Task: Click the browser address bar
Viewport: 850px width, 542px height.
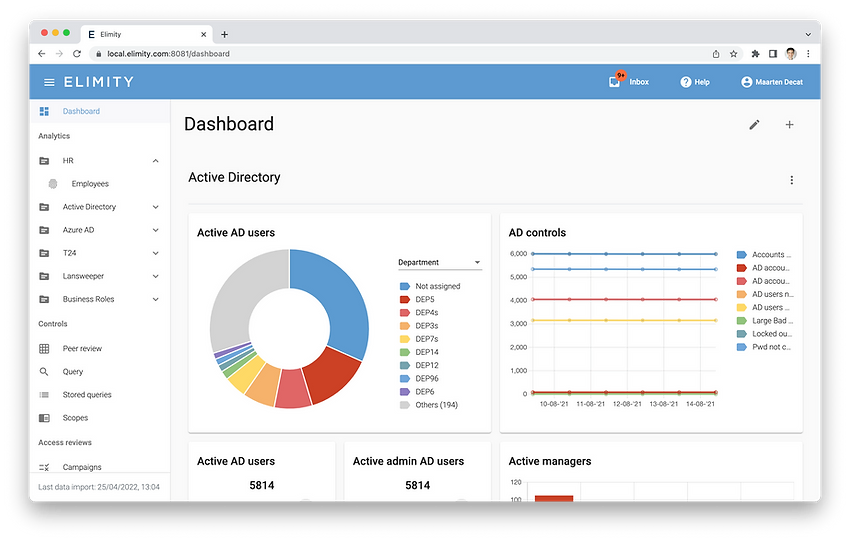Action: [x=400, y=54]
